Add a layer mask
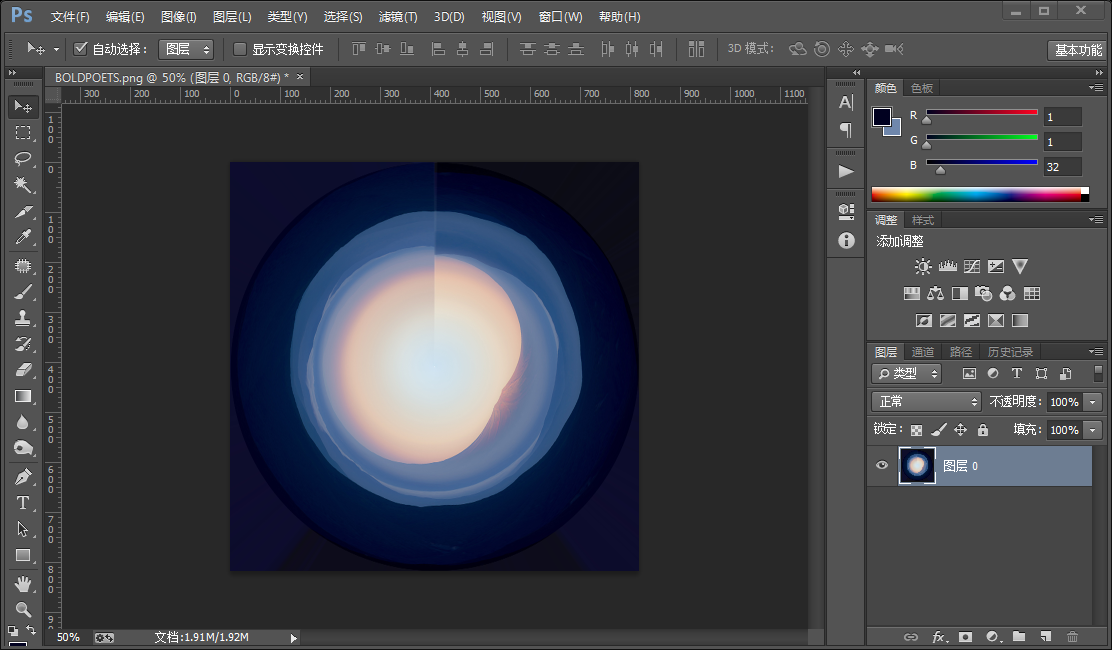The width and height of the screenshot is (1112, 650). pos(965,637)
